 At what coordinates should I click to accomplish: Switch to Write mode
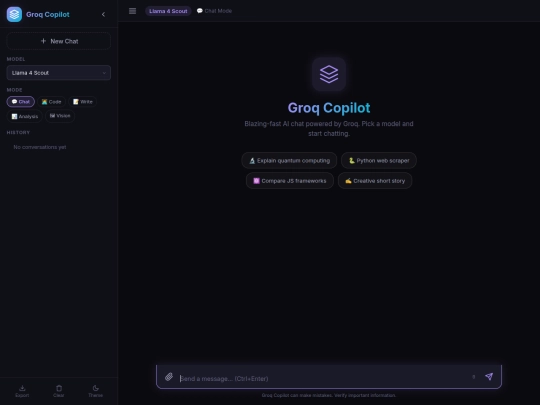click(x=83, y=102)
